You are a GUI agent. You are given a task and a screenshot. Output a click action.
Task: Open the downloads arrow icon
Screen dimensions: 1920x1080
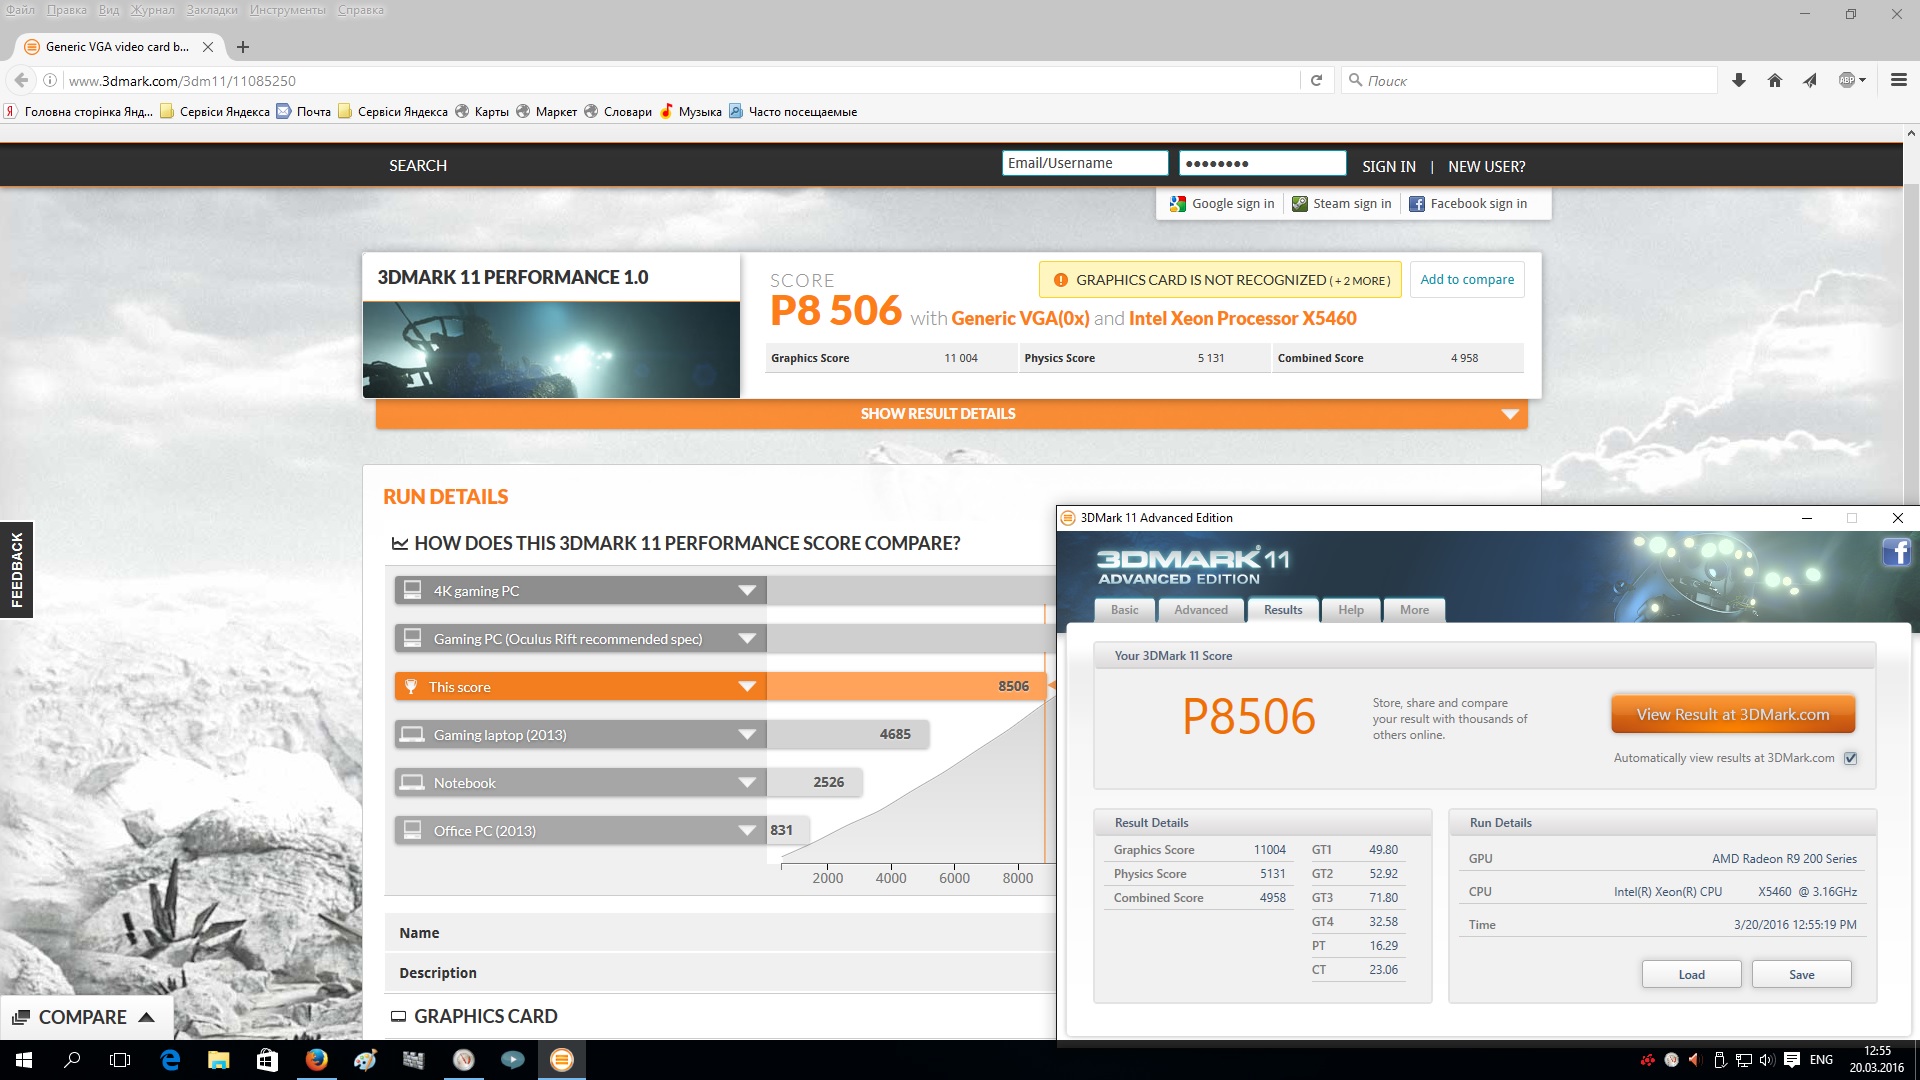point(1739,81)
